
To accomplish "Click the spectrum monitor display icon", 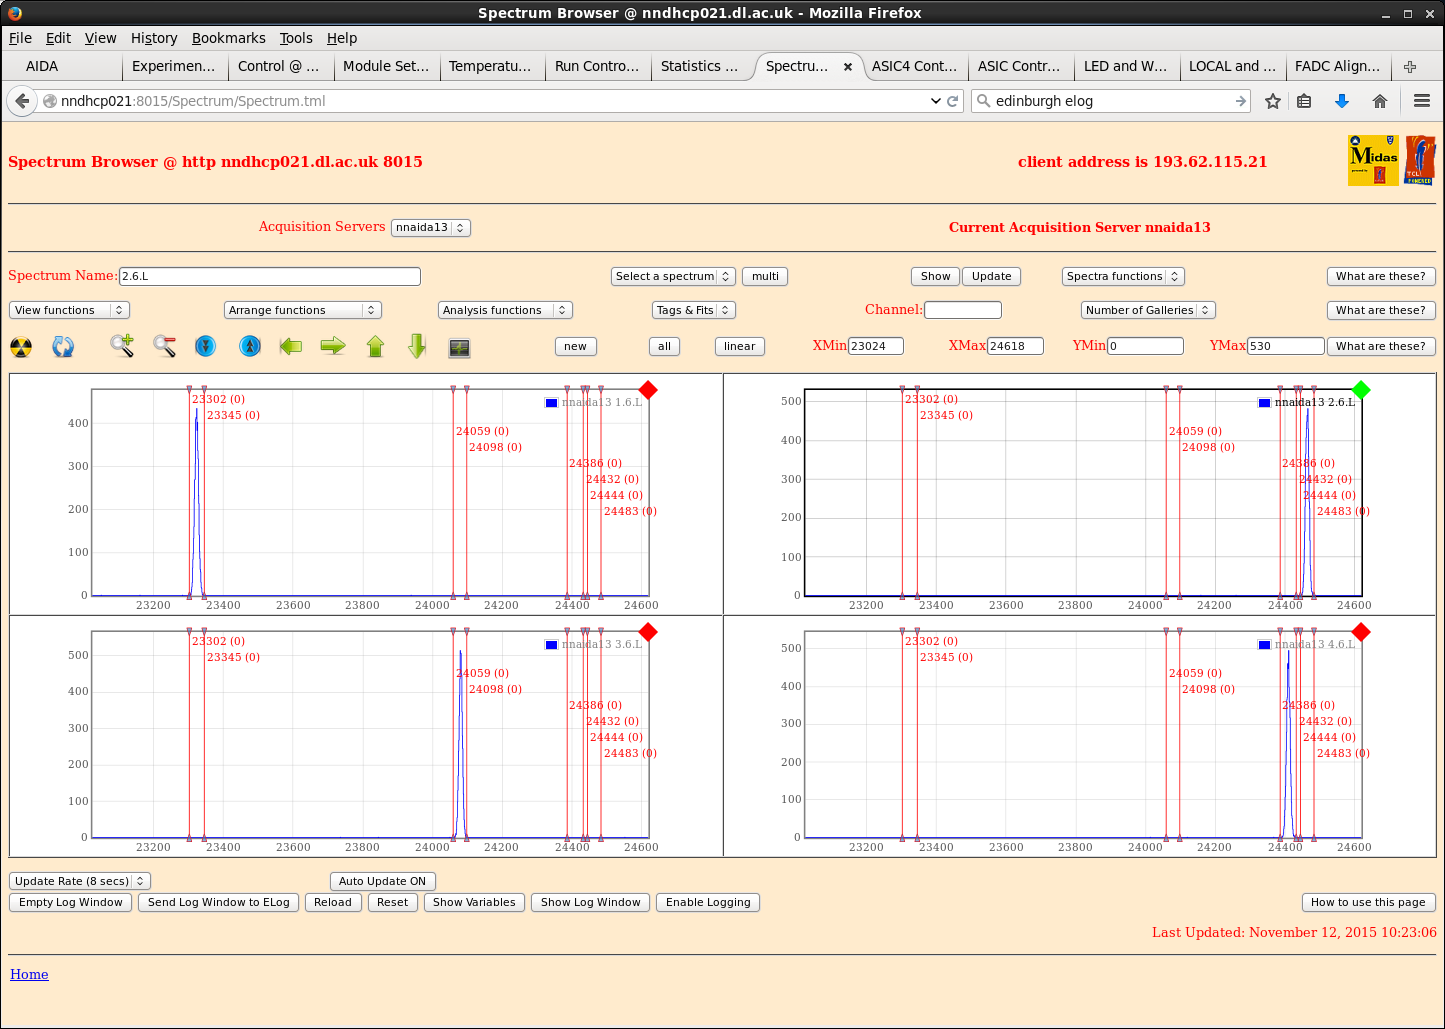I will 459,347.
